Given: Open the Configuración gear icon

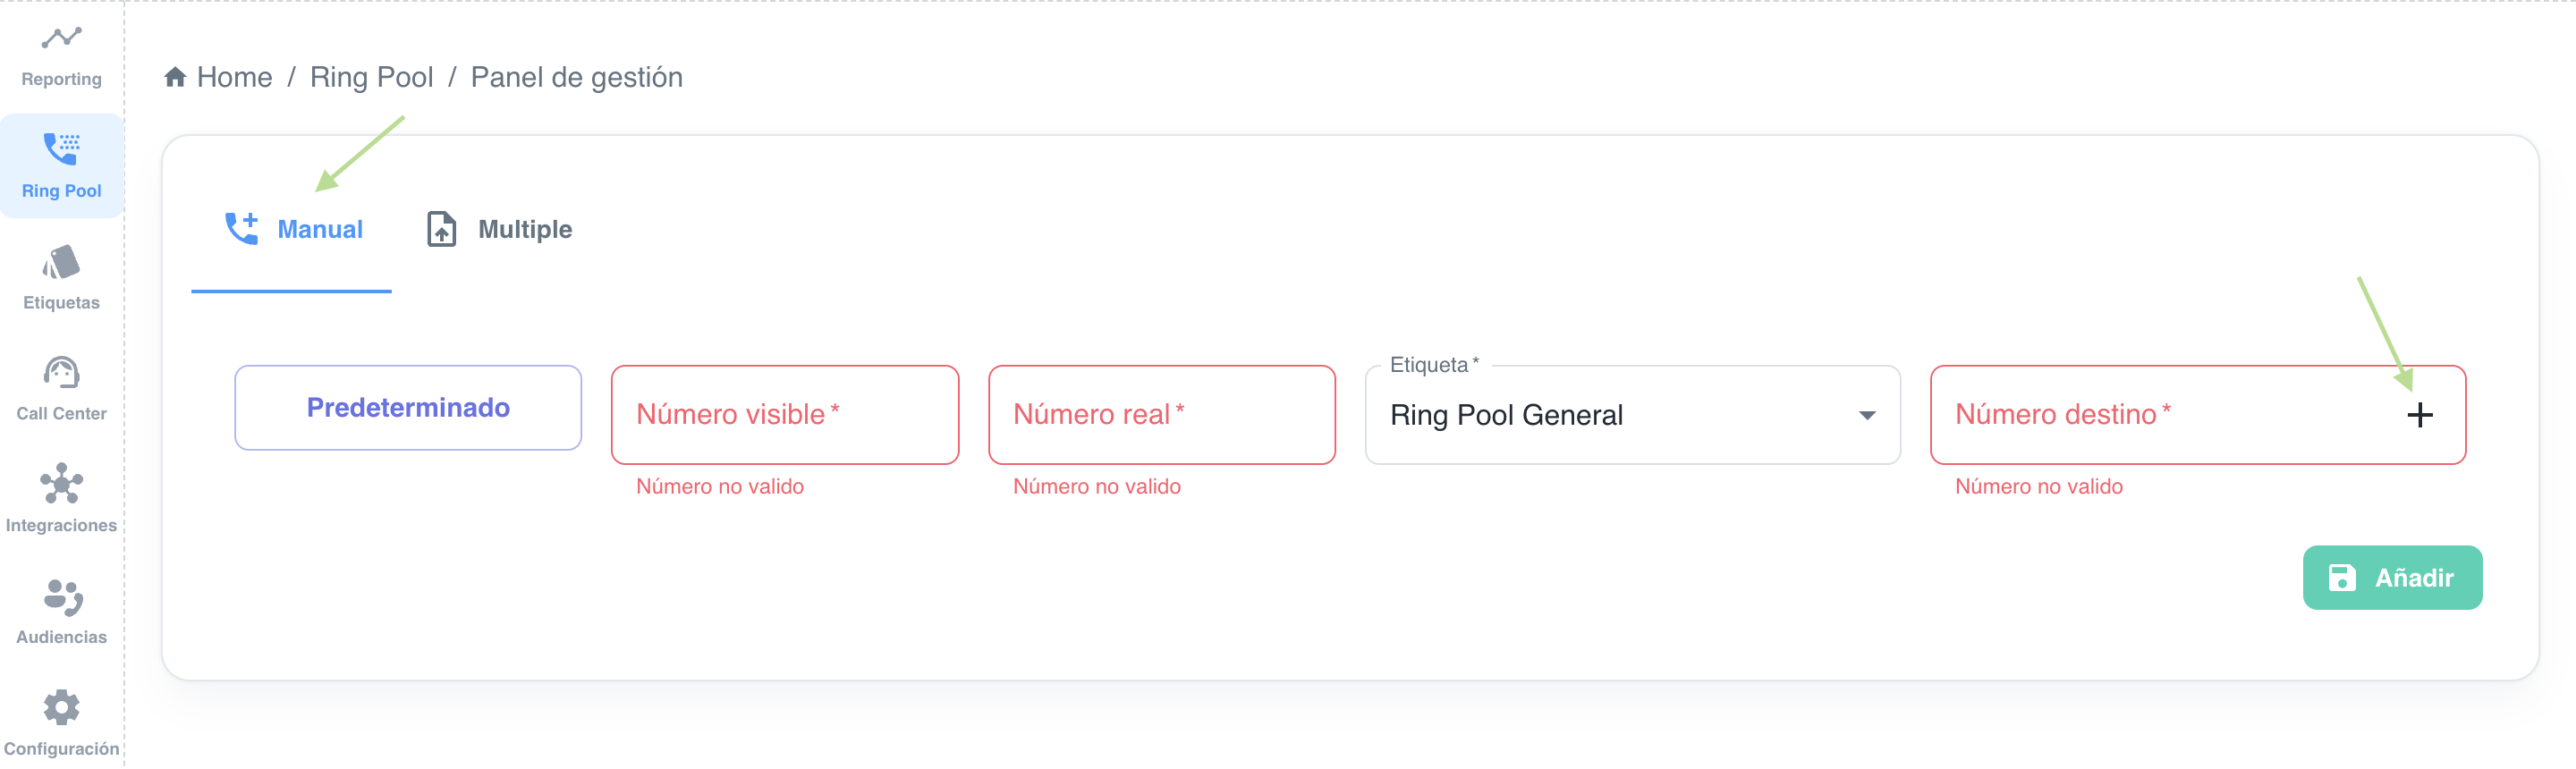Looking at the screenshot, I should [61, 708].
